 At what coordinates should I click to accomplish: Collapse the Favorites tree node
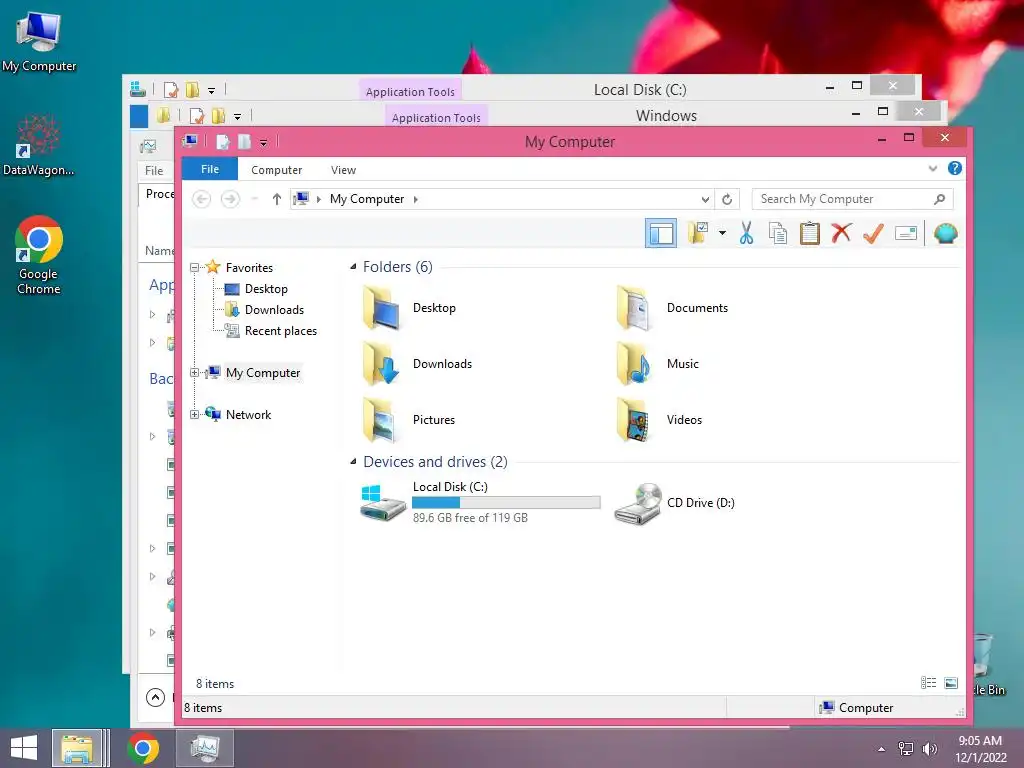195,267
